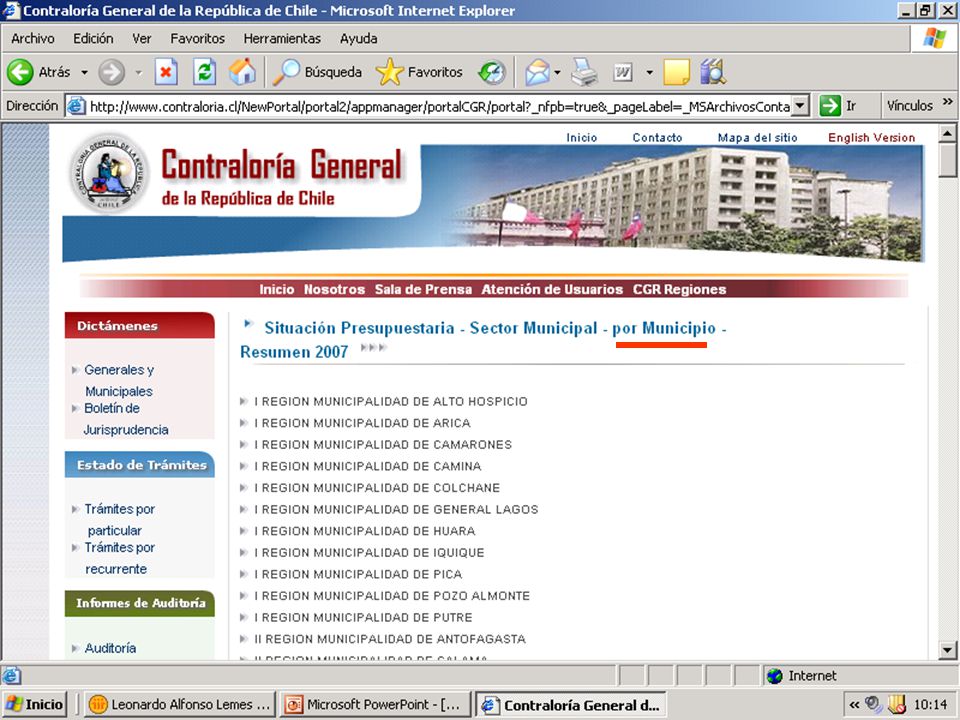Open the Mapa del sitio link
This screenshot has height=720, width=960.
click(757, 138)
